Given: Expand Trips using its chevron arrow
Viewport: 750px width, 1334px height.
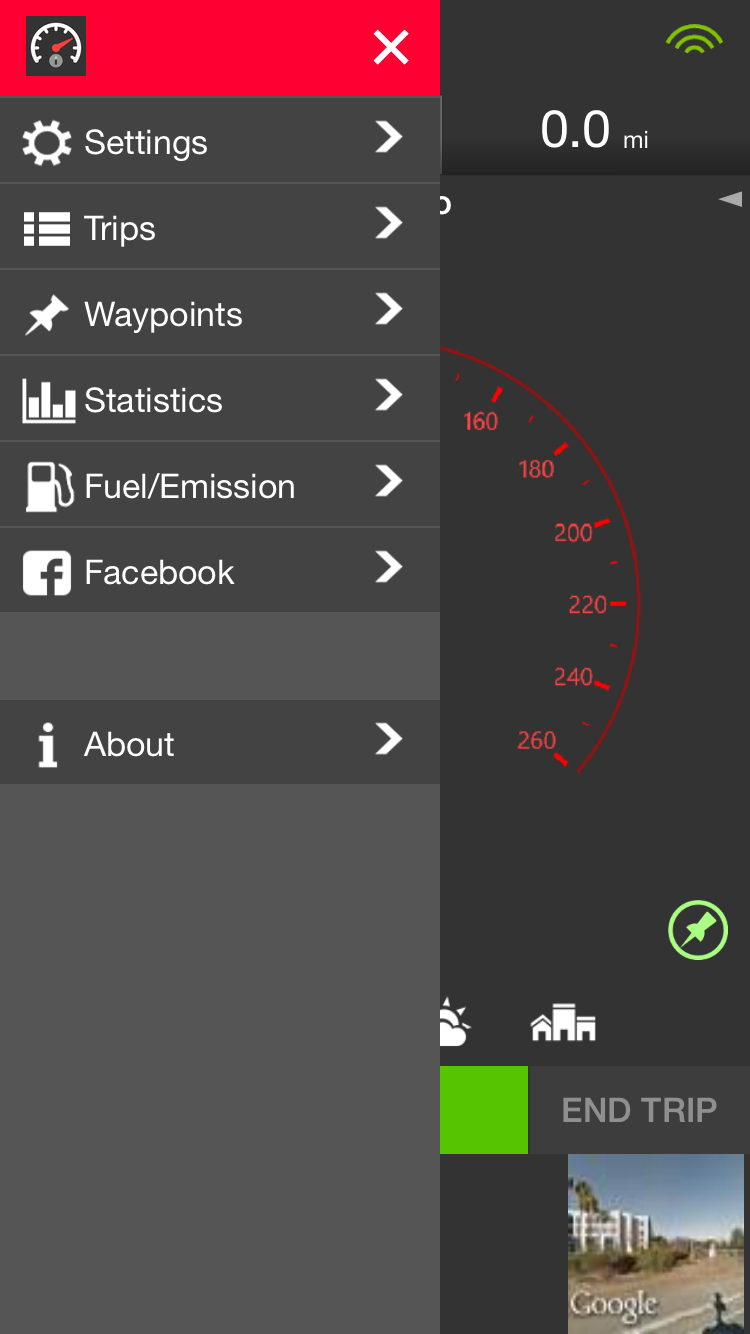Looking at the screenshot, I should [389, 223].
